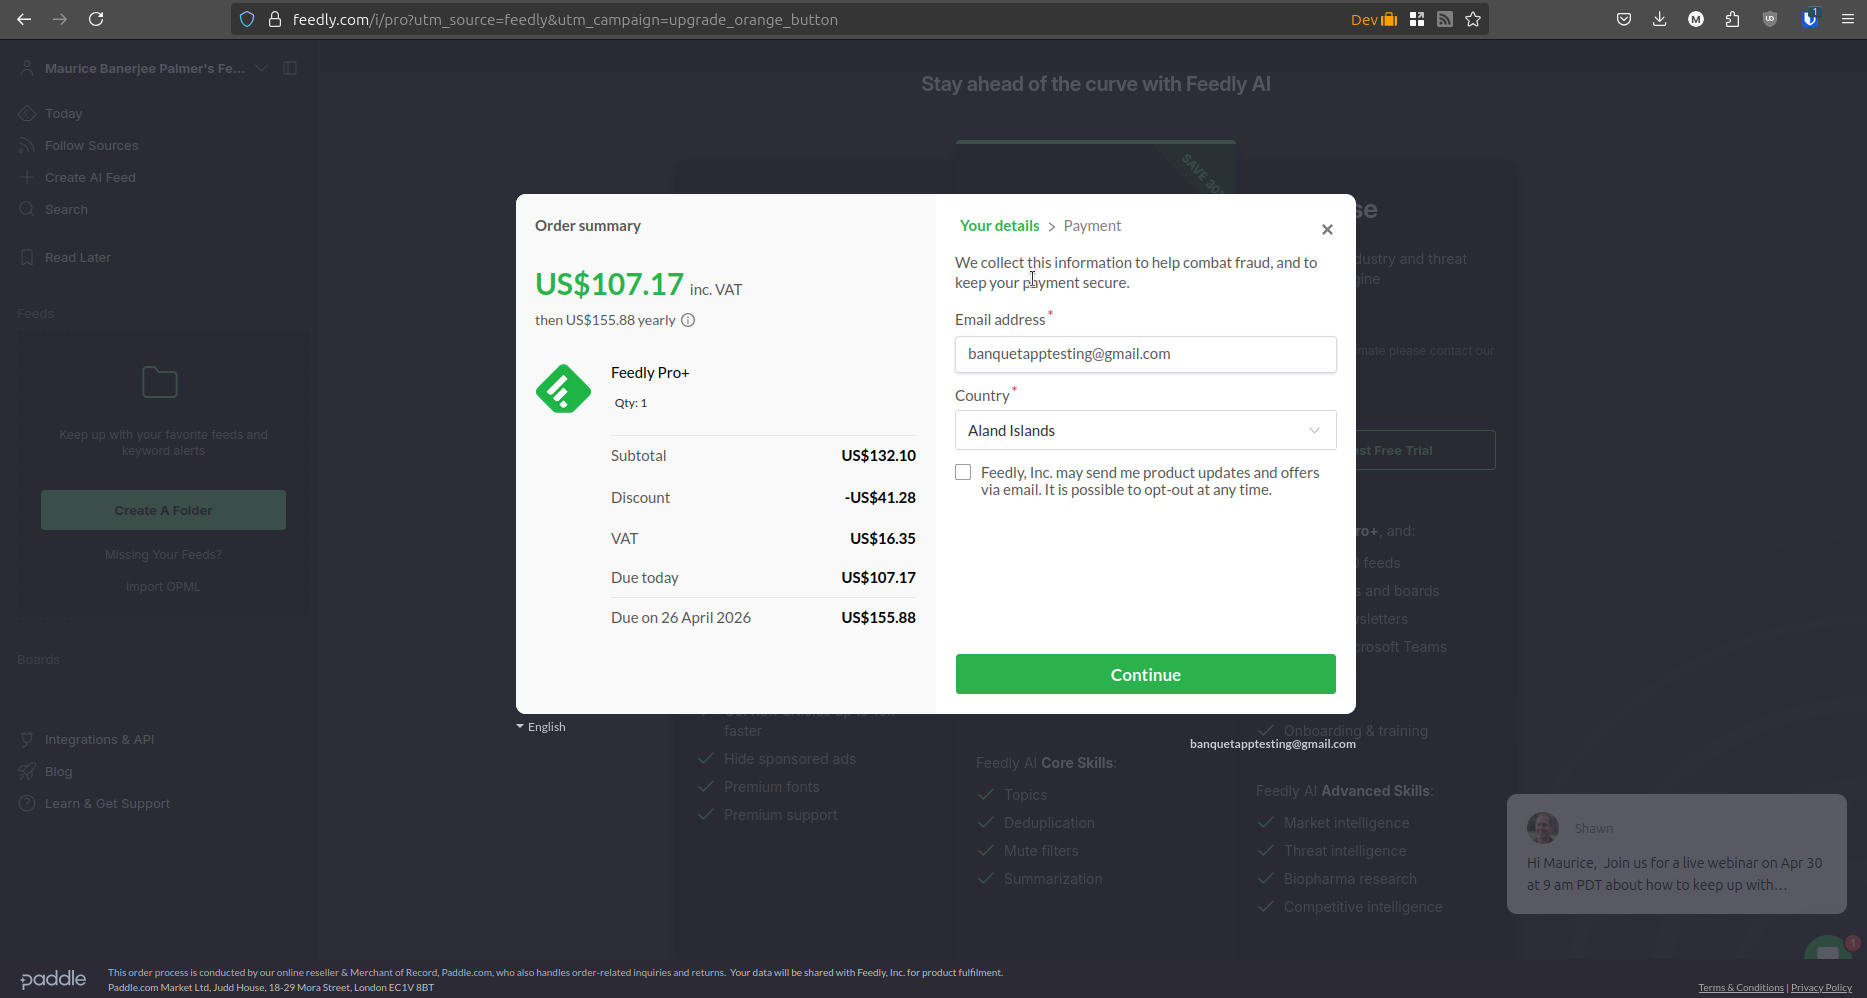Close the checkout dialog with X

click(x=1327, y=230)
